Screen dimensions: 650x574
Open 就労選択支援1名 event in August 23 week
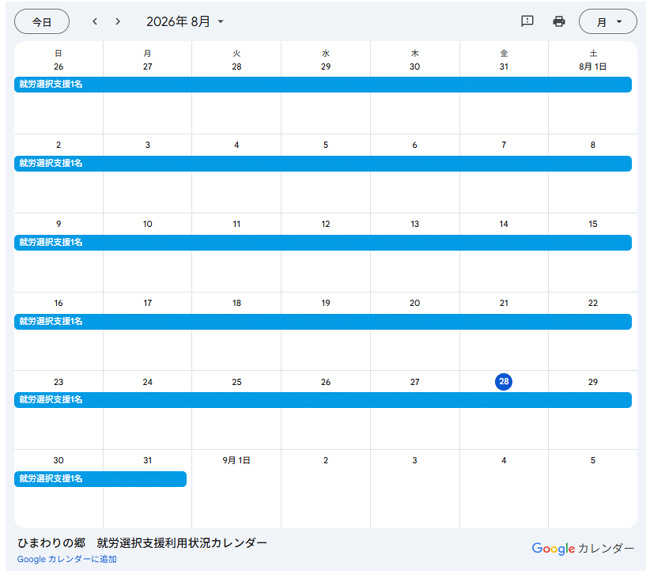coord(323,400)
